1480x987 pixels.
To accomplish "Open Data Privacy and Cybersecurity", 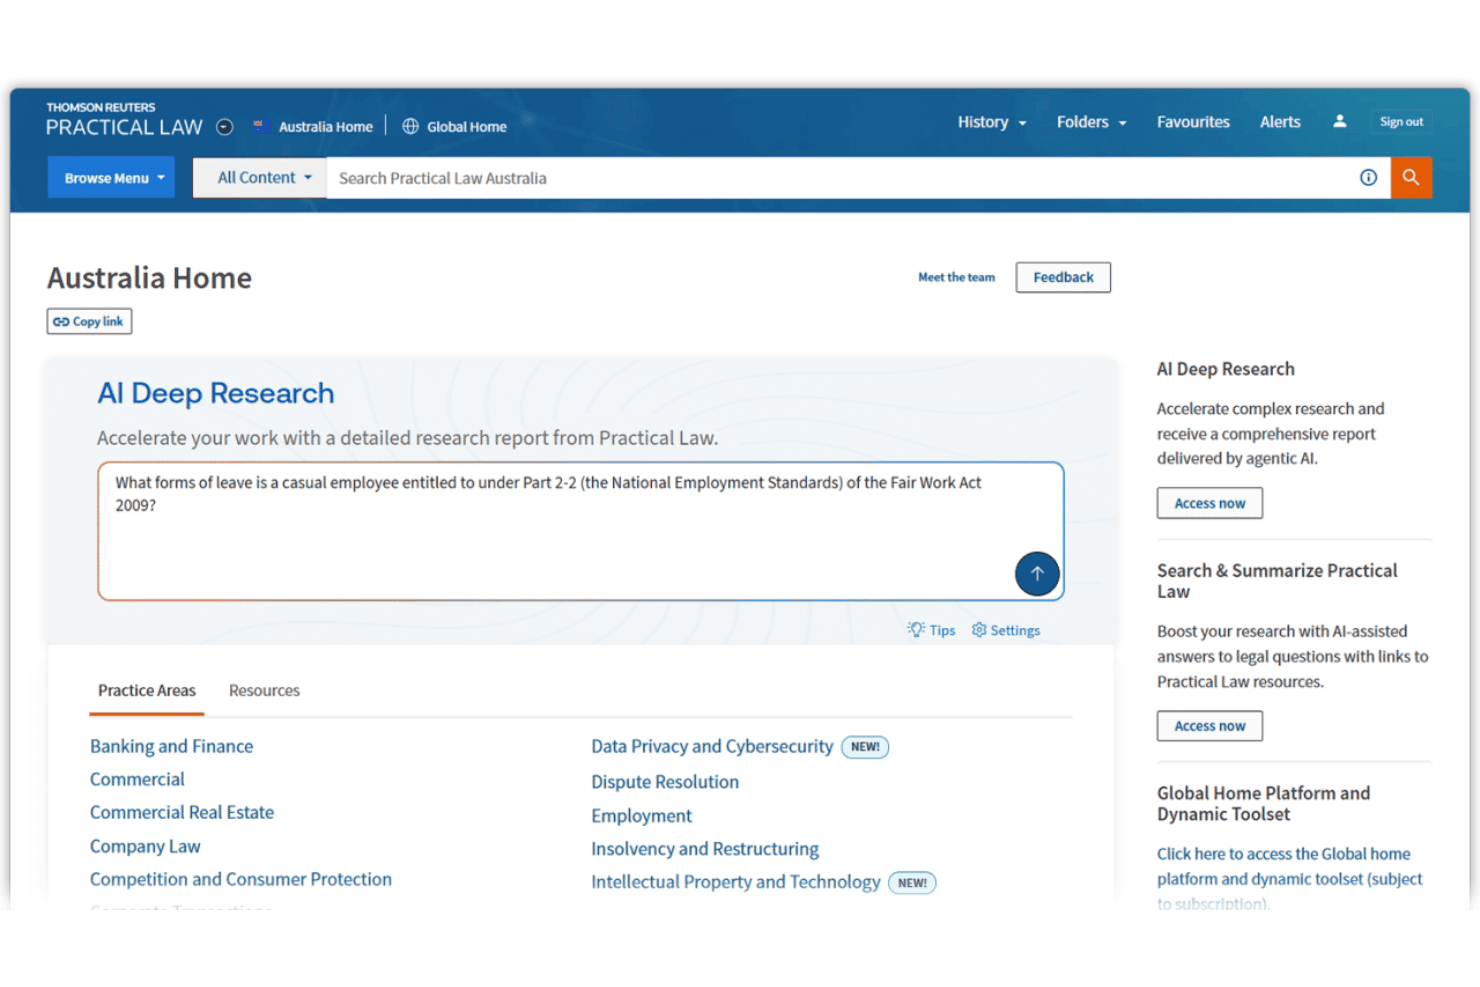I will tap(712, 746).
